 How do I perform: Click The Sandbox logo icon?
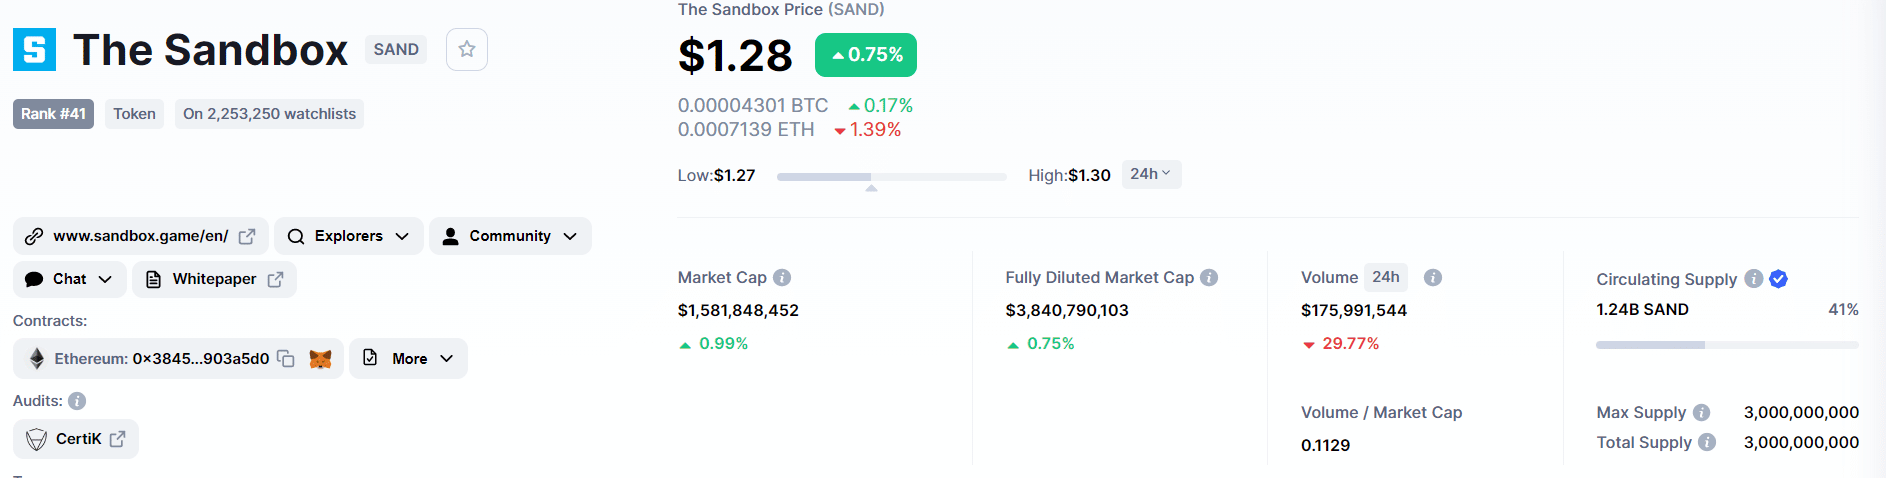[x=34, y=50]
